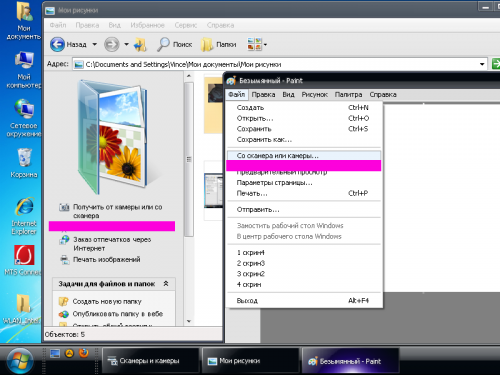Image resolution: width=500 pixels, height=375 pixels.
Task: Open Справка menu in Paint
Action: pos(383,95)
